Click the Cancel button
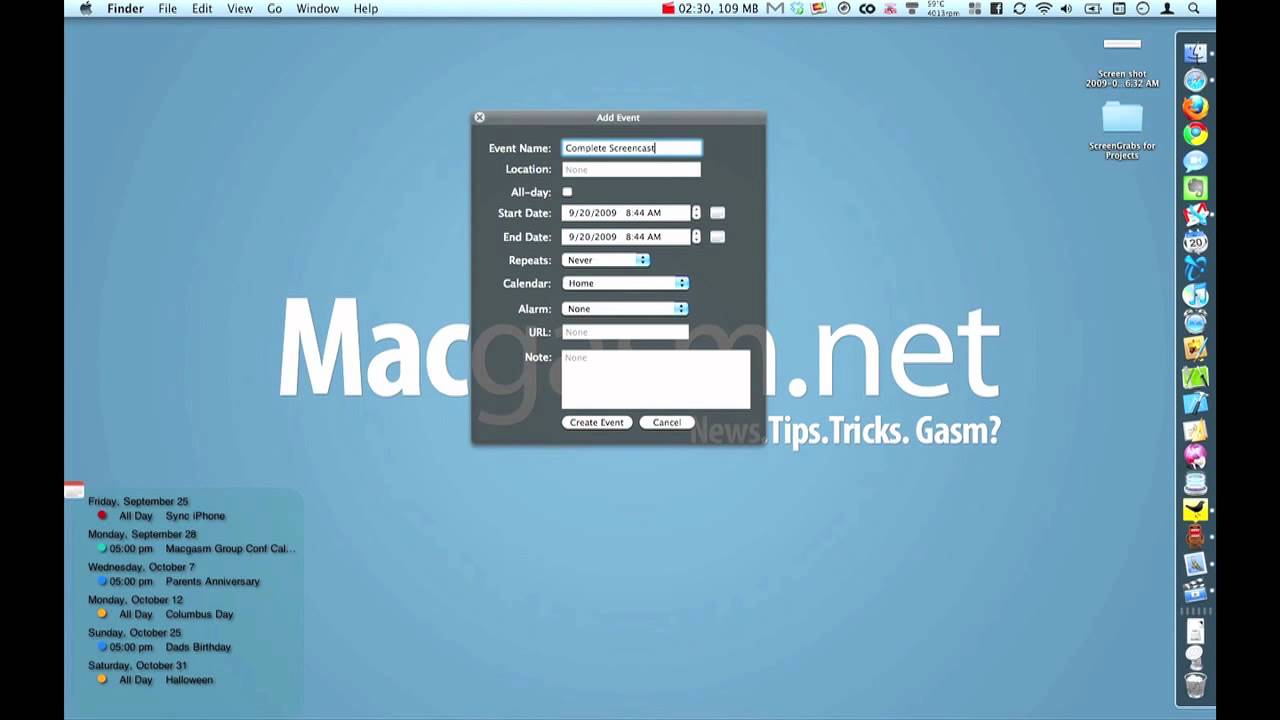1280x720 pixels. pyautogui.click(x=667, y=422)
